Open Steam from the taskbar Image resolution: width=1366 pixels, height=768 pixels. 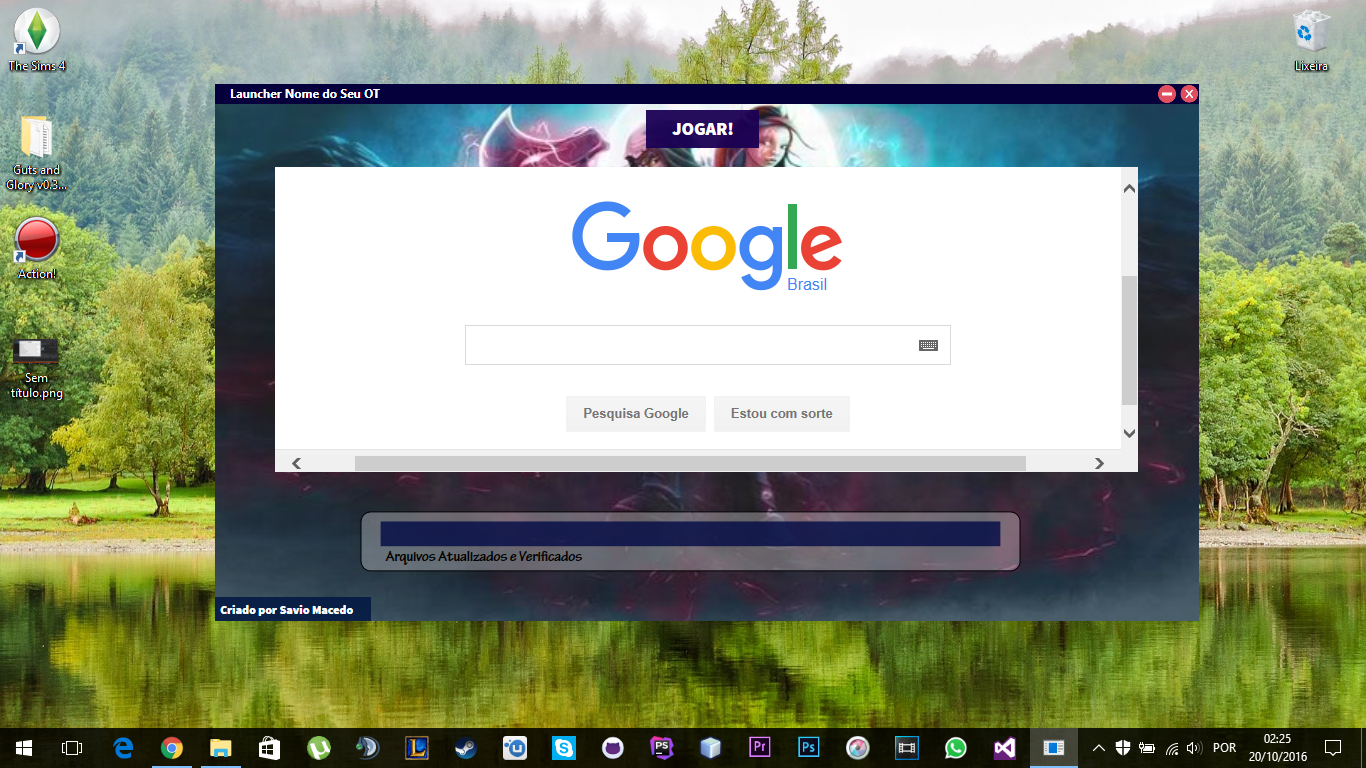click(466, 747)
